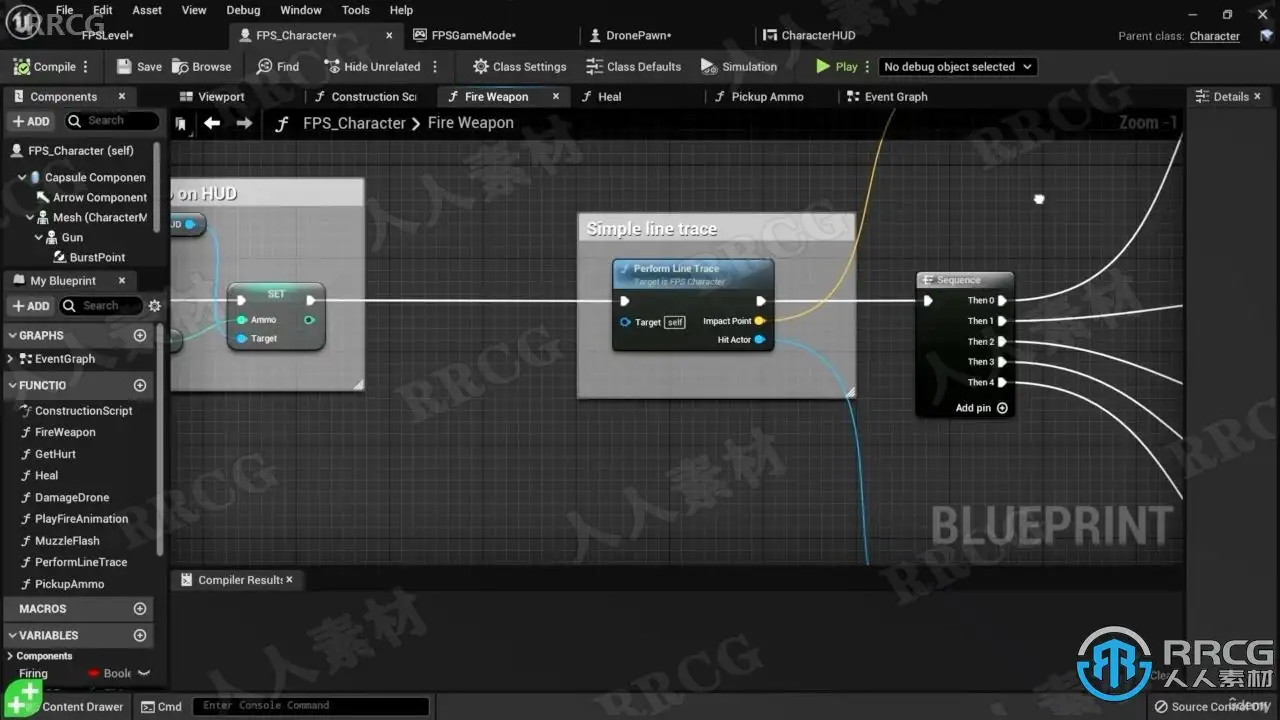Open the Debug menu
Image resolution: width=1280 pixels, height=720 pixels.
click(243, 10)
